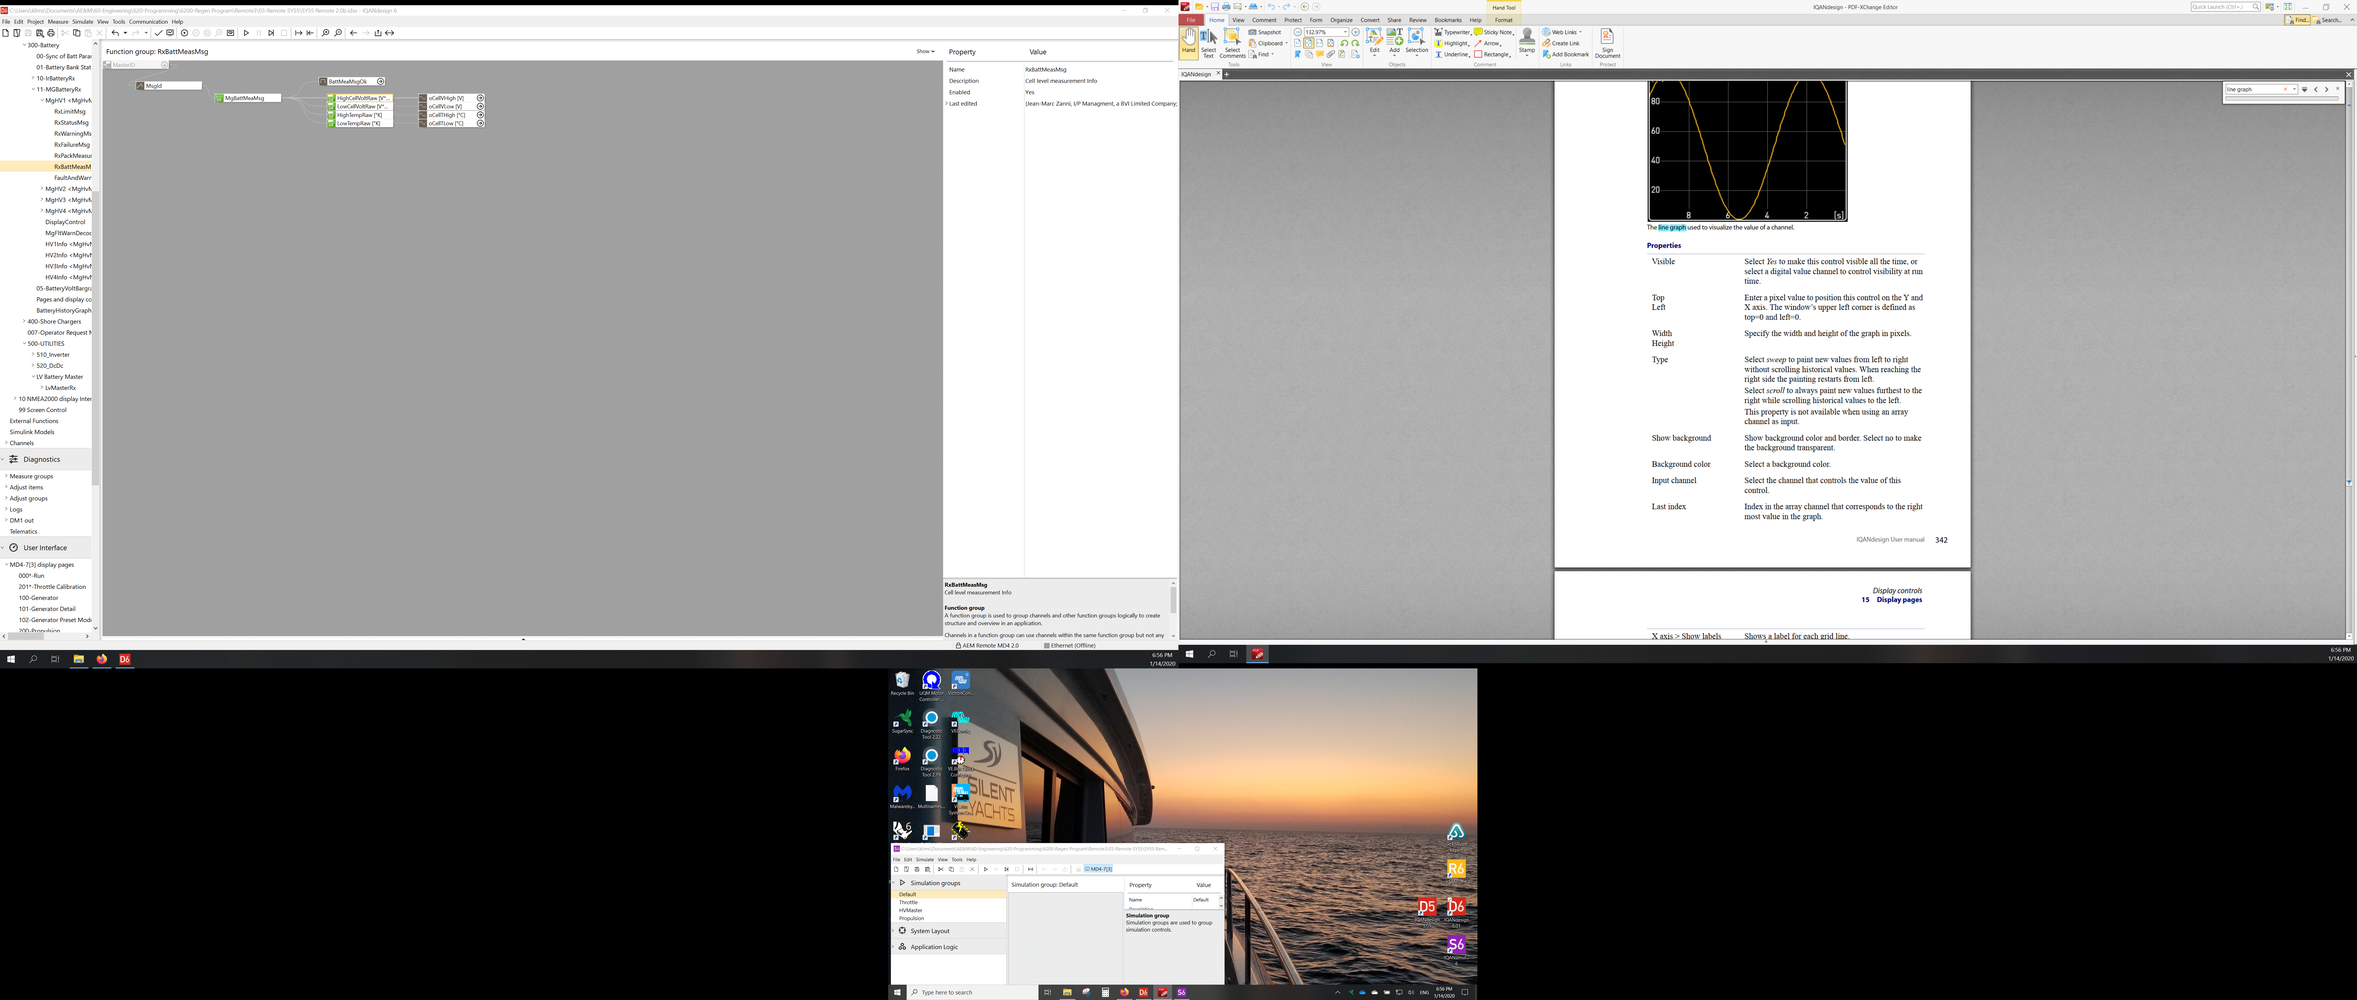2357x1000 pixels.
Task: Select the MgBattMeaMsg block in diagram
Action: (247, 98)
